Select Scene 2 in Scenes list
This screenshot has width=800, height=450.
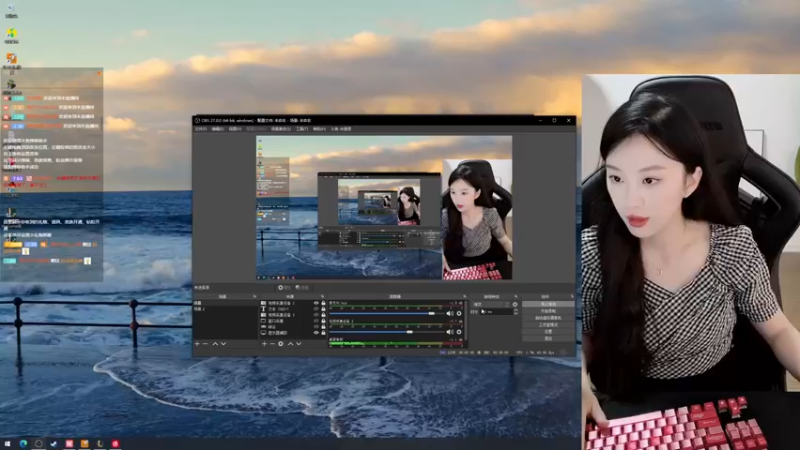point(226,309)
